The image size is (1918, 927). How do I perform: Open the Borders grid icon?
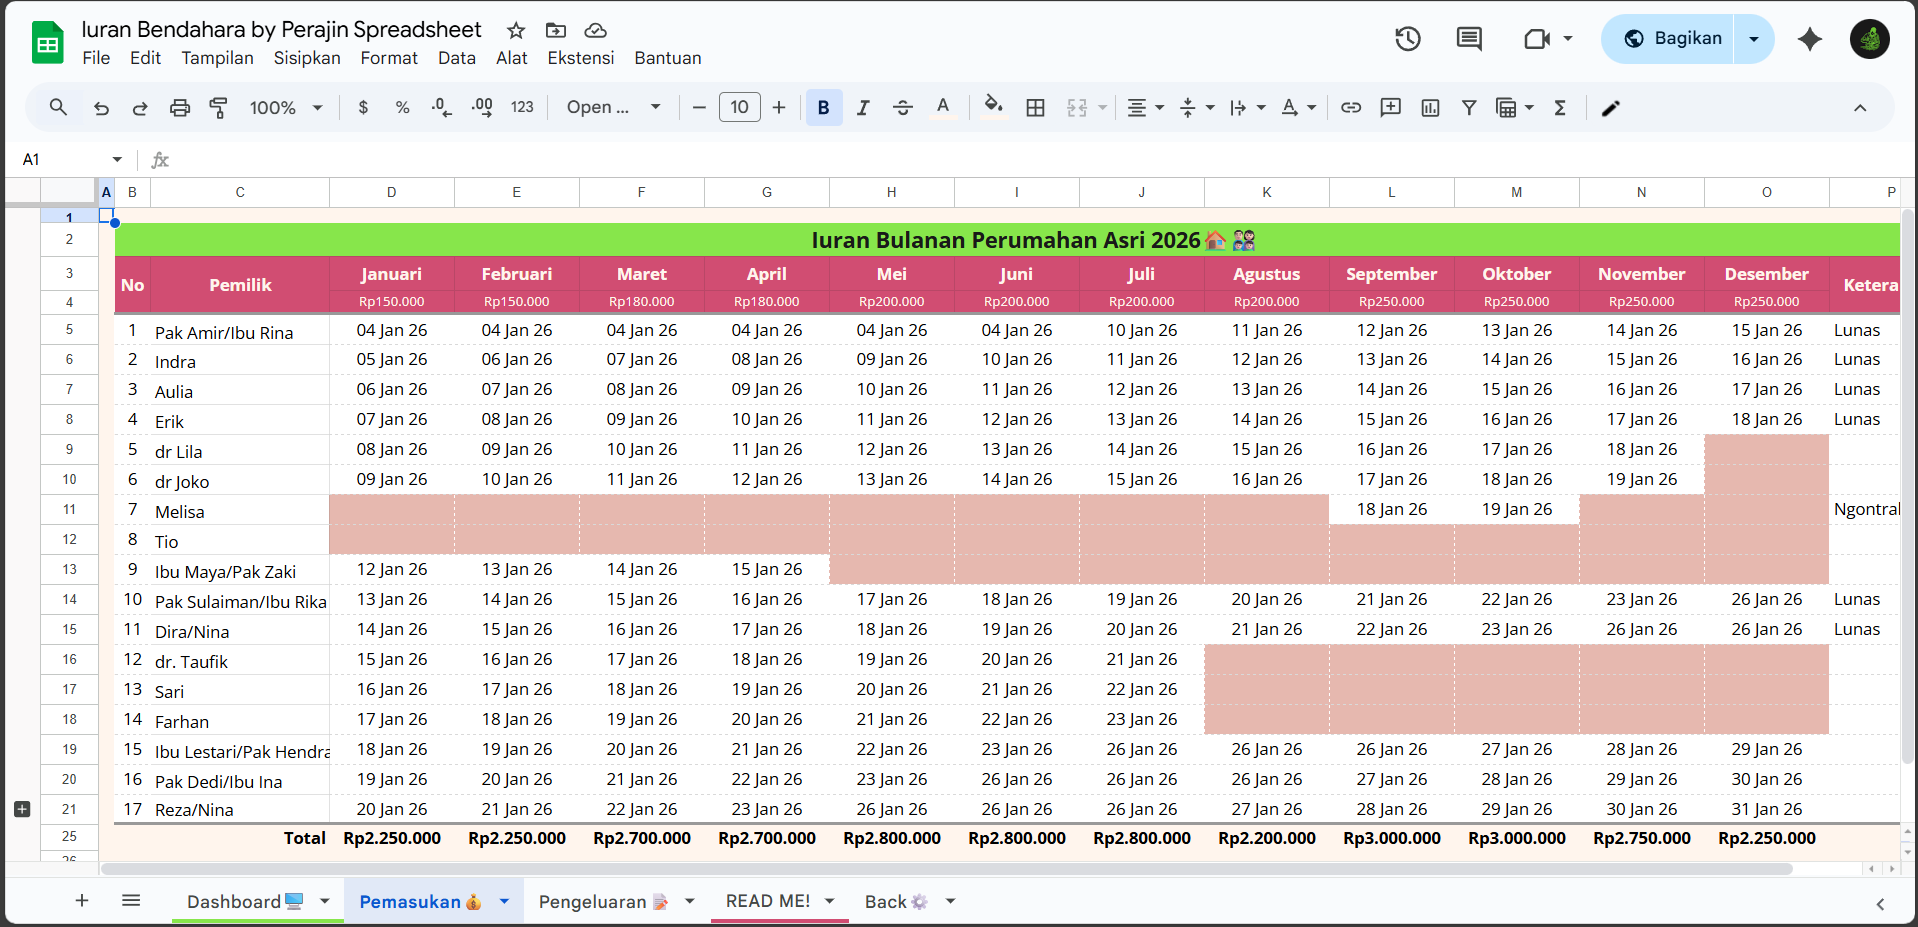1036,107
